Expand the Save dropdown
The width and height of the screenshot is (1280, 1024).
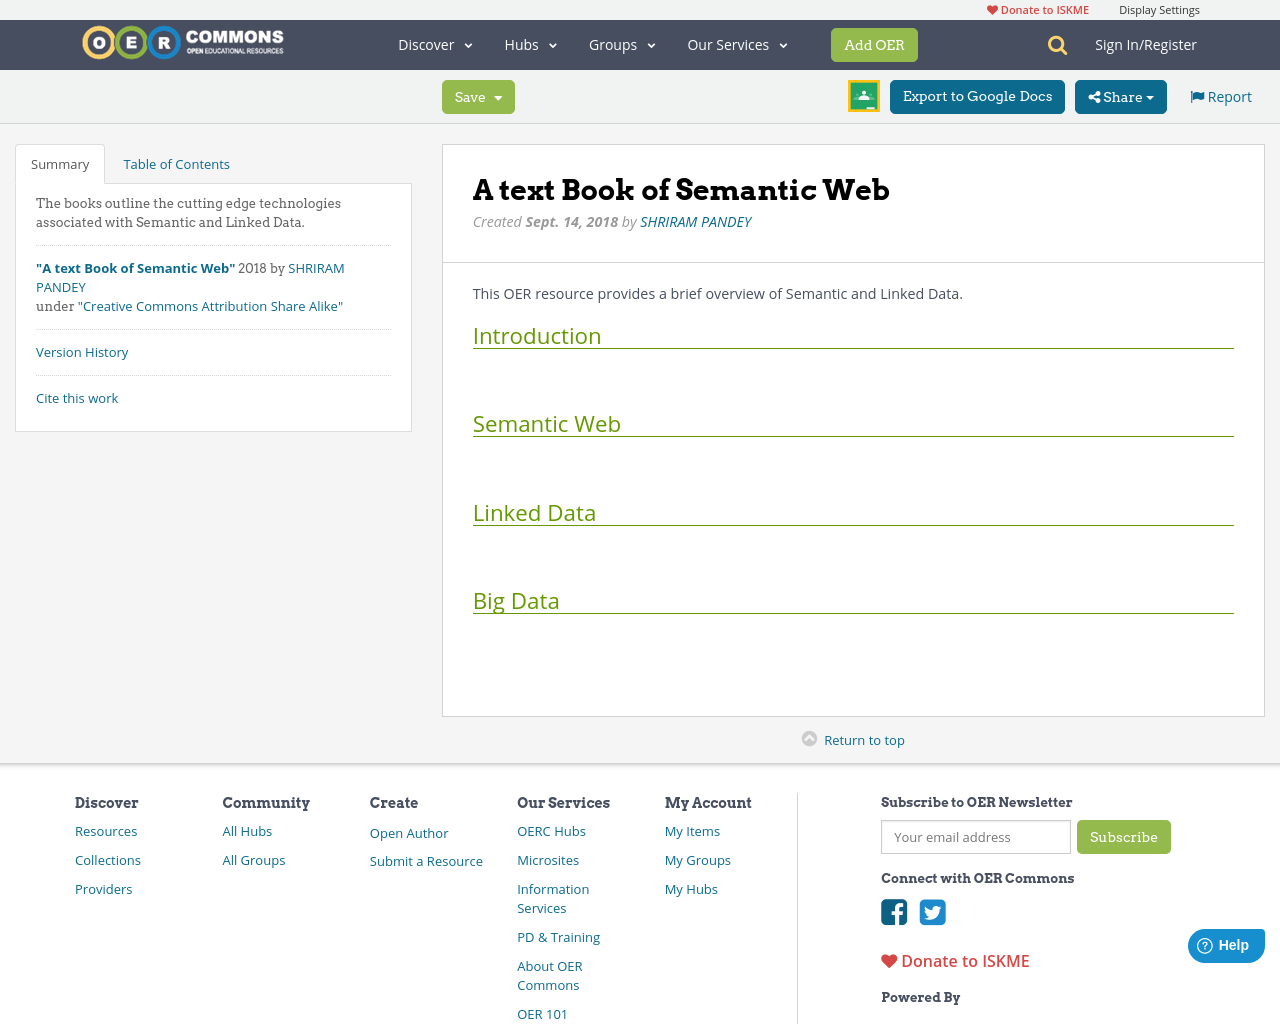(497, 97)
